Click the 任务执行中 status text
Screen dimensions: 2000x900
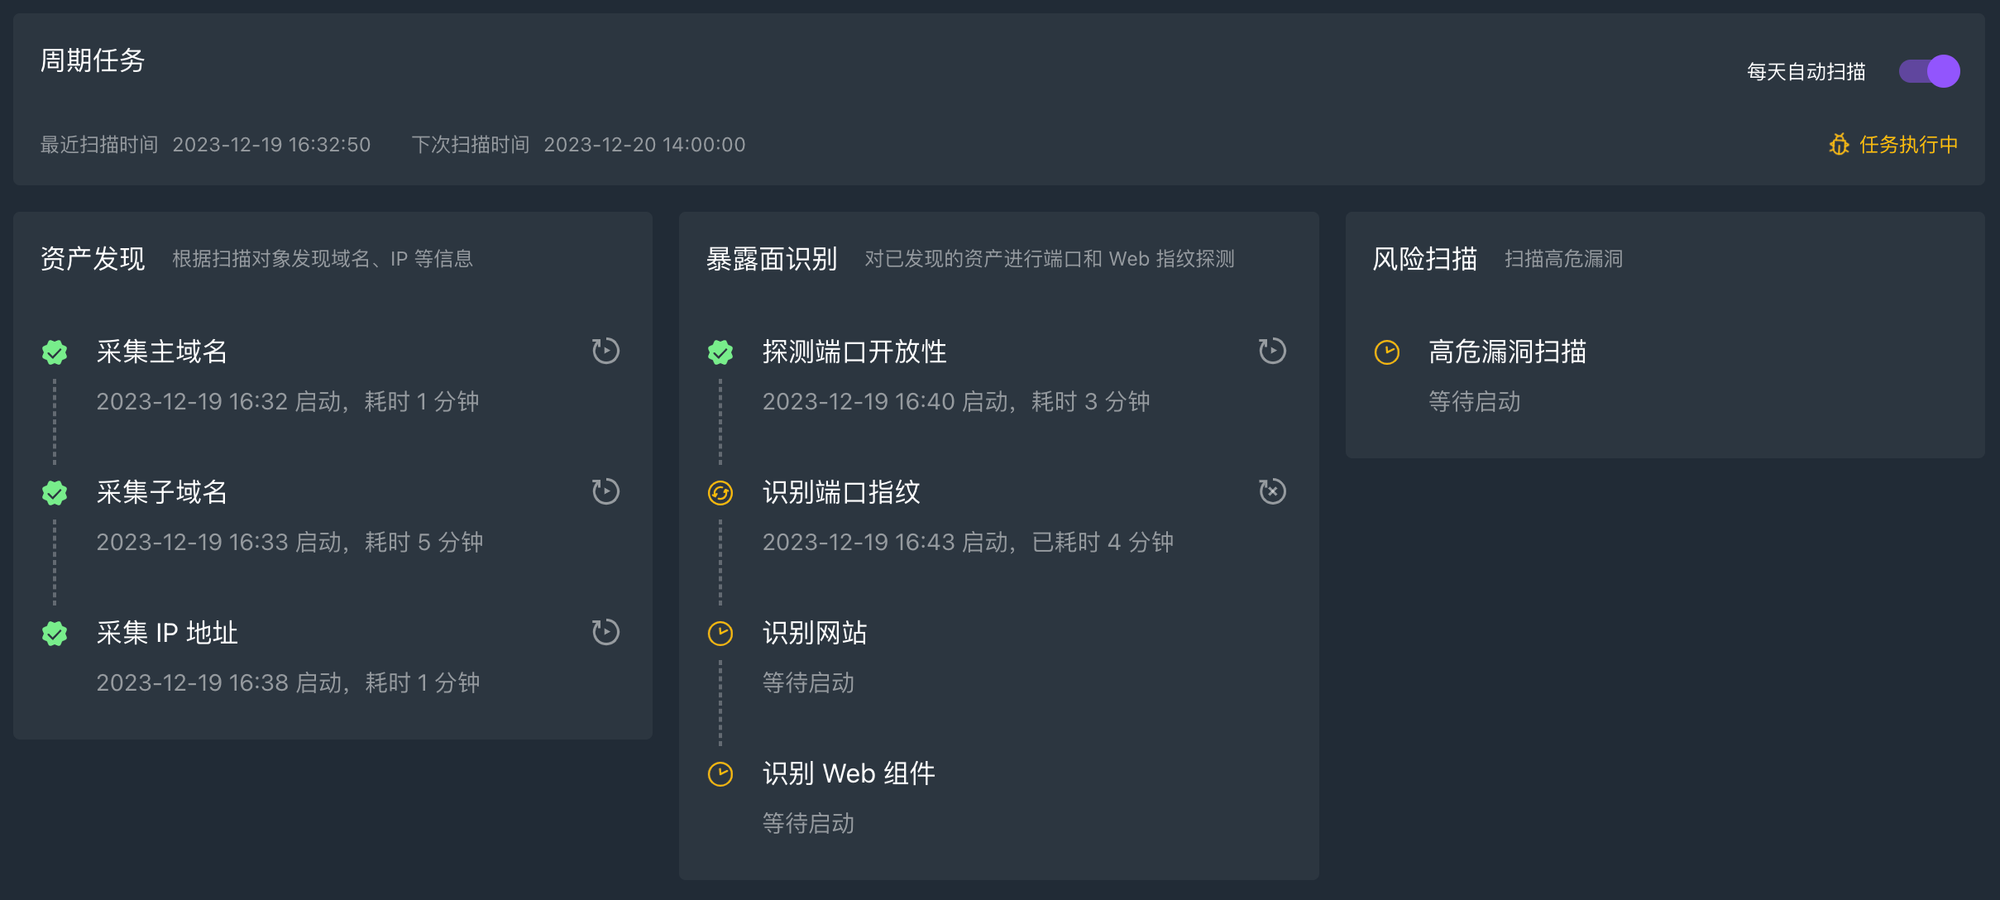[x=1908, y=145]
